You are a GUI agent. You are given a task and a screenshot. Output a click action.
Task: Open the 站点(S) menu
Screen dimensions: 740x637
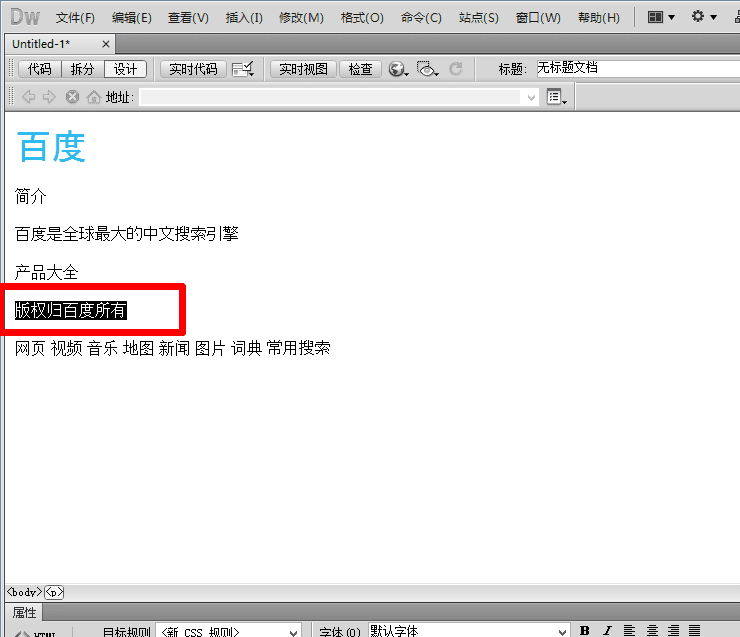tap(478, 17)
